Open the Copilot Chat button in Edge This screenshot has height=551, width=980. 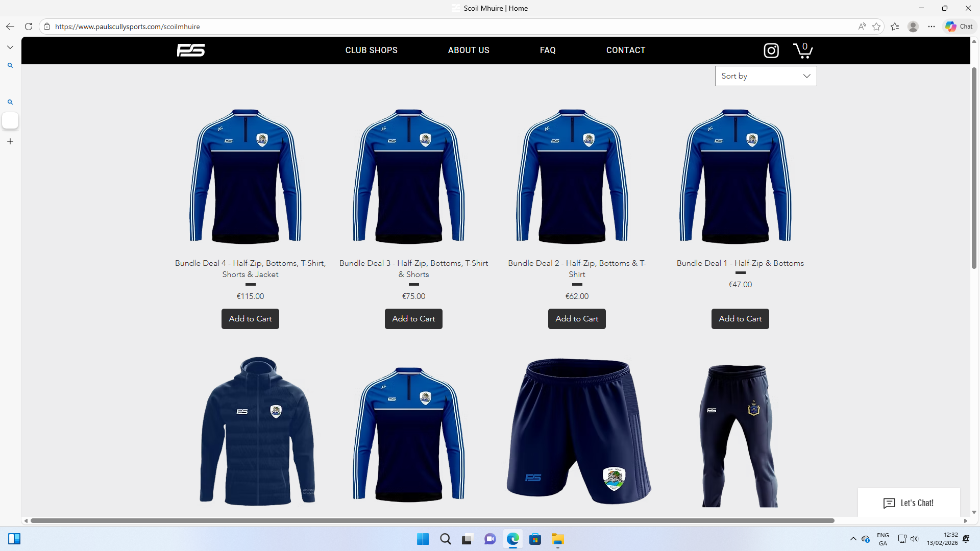pos(958,26)
